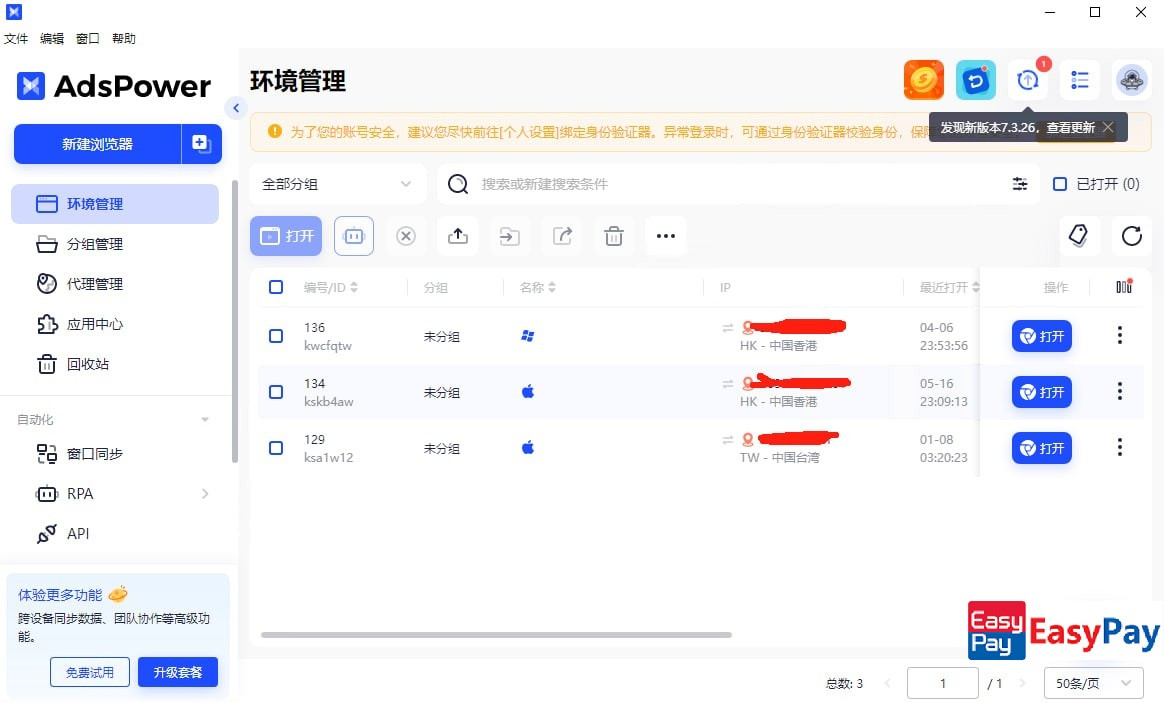Select all profiles with header checkbox
The height and width of the screenshot is (703, 1164).
click(276, 287)
